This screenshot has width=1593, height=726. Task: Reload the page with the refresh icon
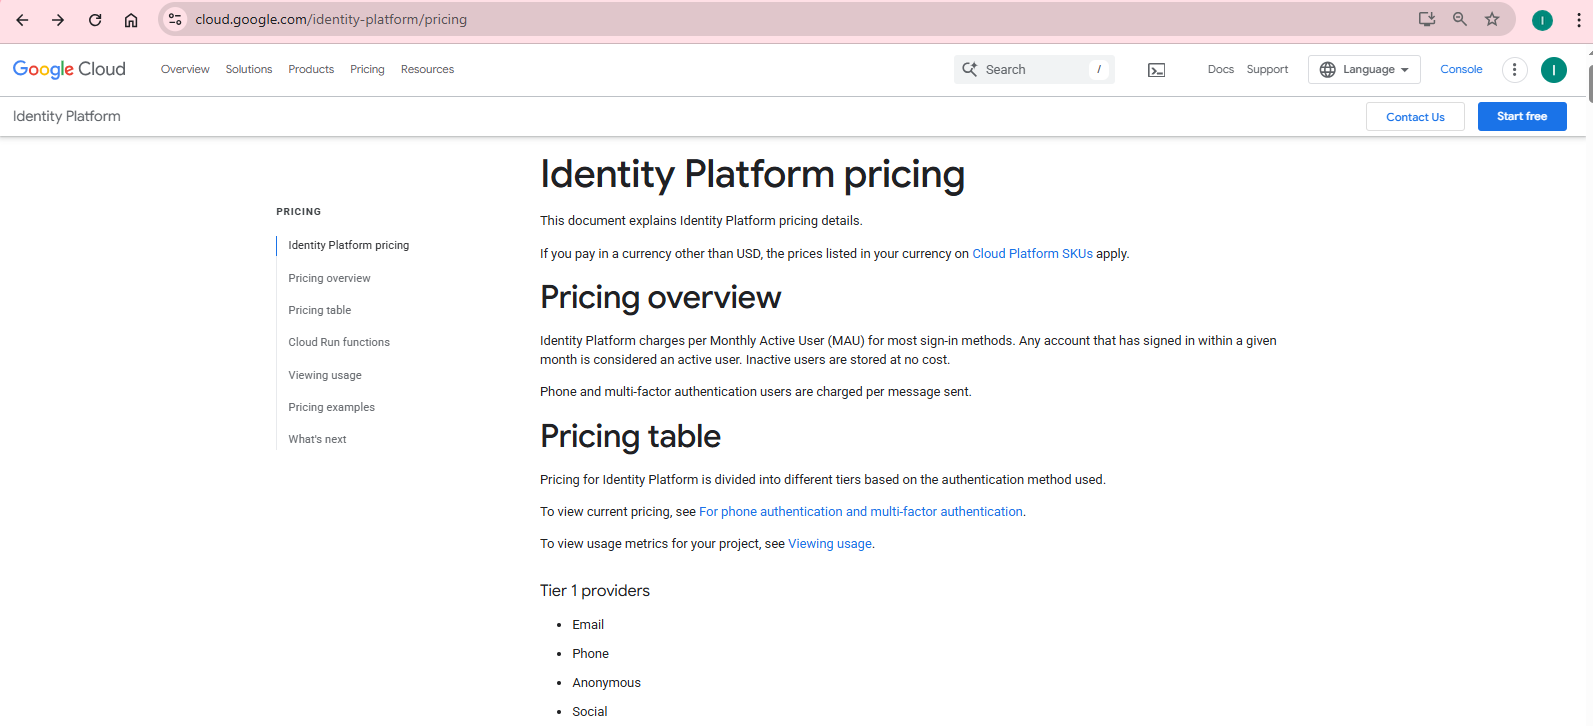pyautogui.click(x=95, y=20)
